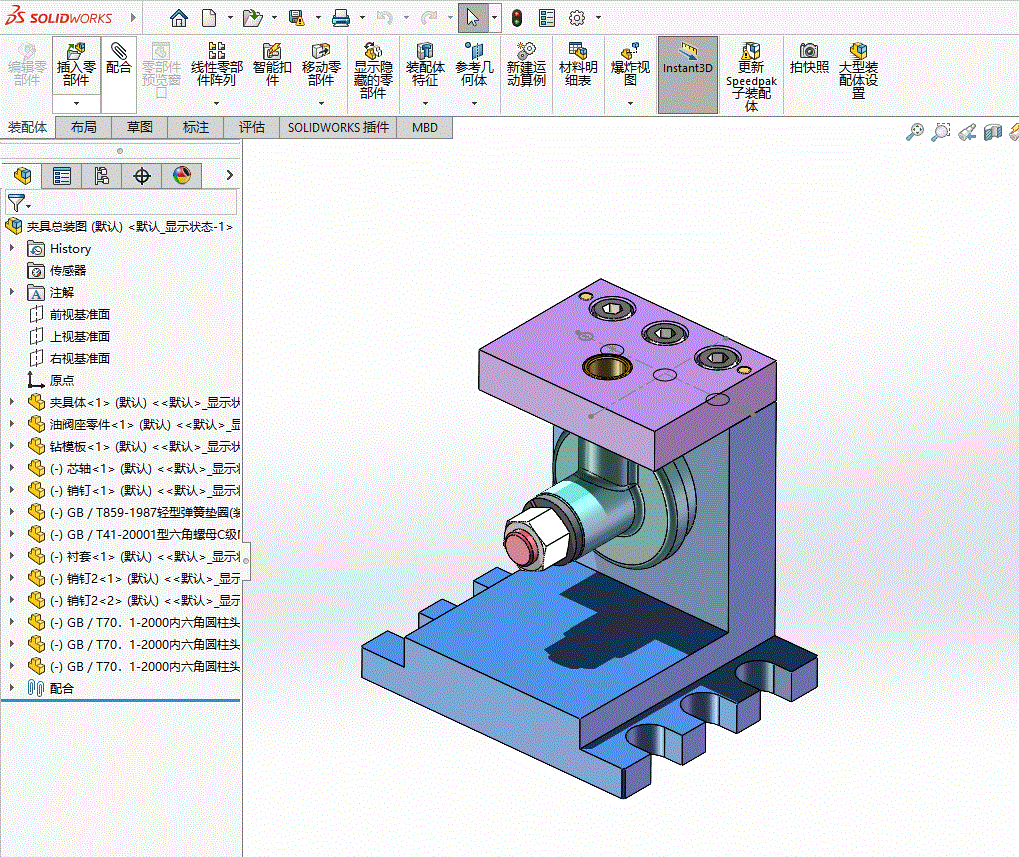Click the Rebuild traffic light icon
The height and width of the screenshot is (857, 1019).
click(517, 18)
